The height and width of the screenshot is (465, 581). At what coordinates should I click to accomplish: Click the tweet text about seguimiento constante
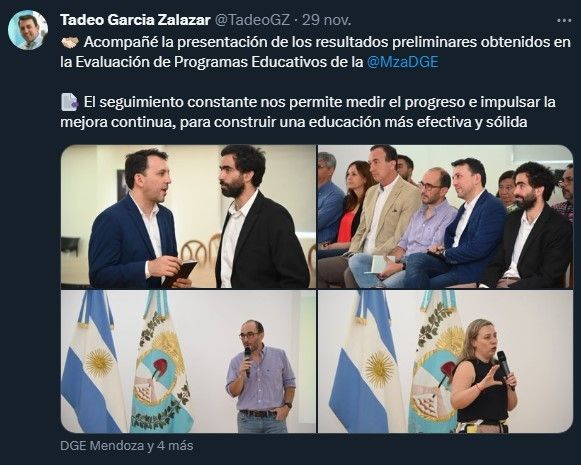(x=308, y=112)
